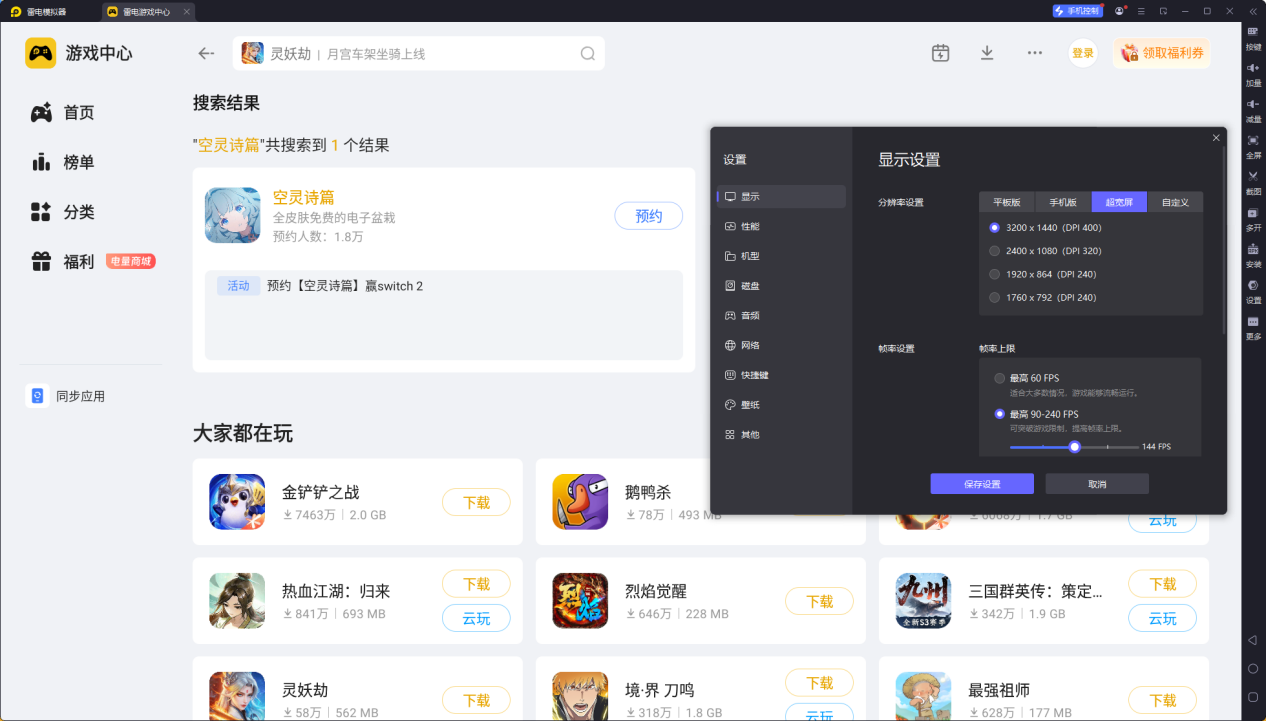Click the search magnifier icon
Image resolution: width=1266 pixels, height=721 pixels.
tap(588, 54)
